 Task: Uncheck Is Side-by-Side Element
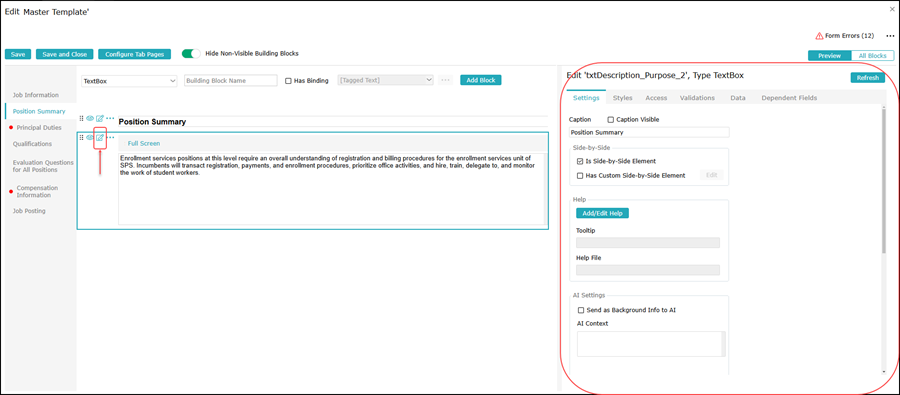[x=580, y=161]
